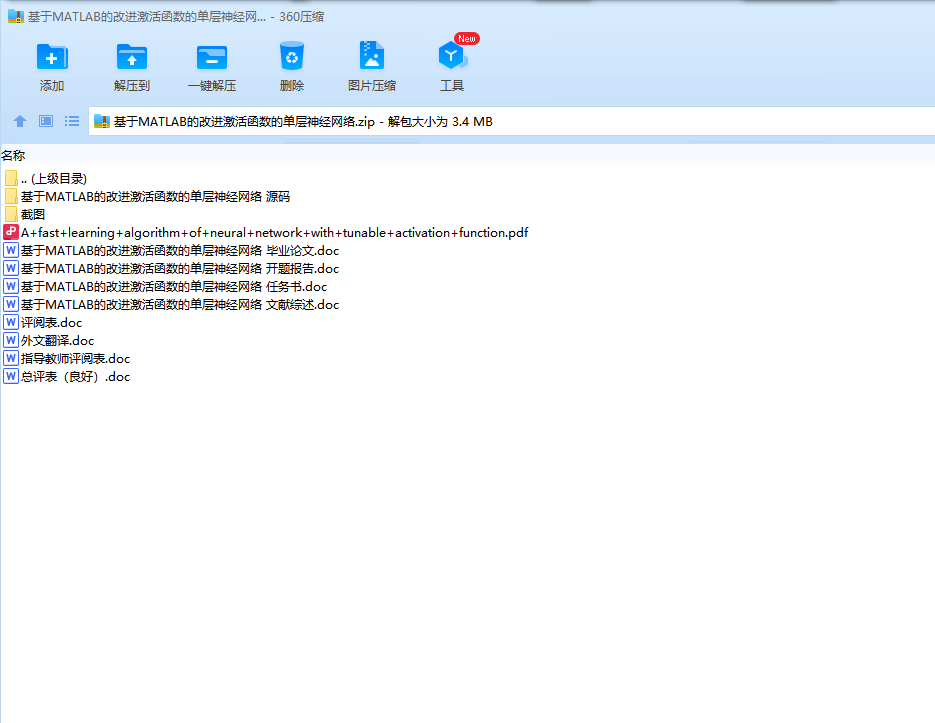
Task: Click the 名称 column header
Action: 13,156
